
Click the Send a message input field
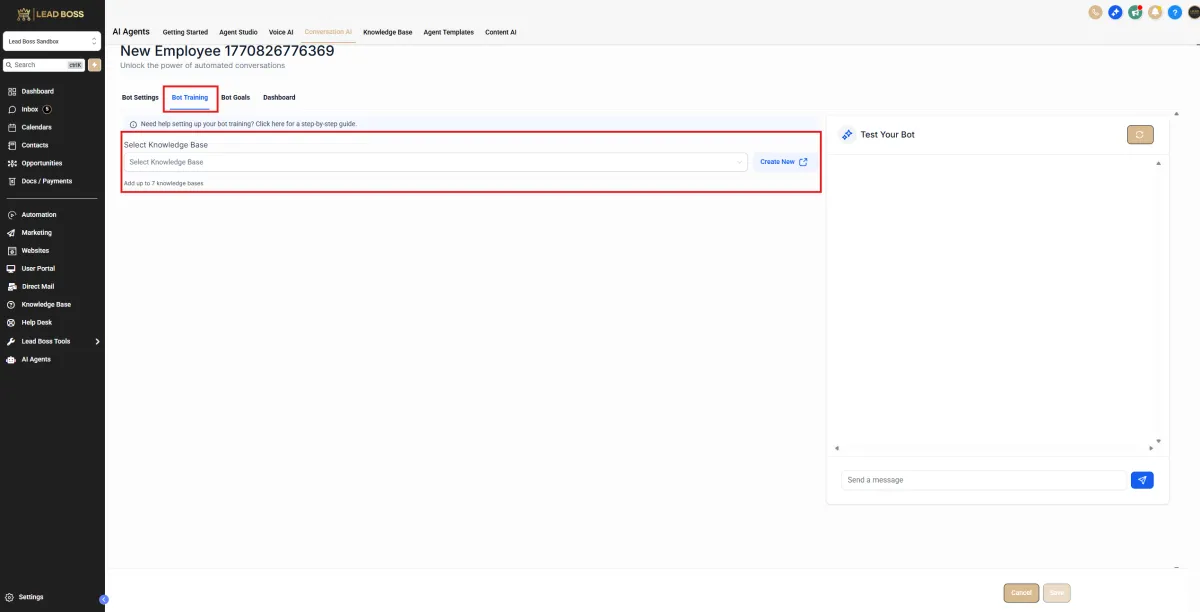(x=983, y=480)
